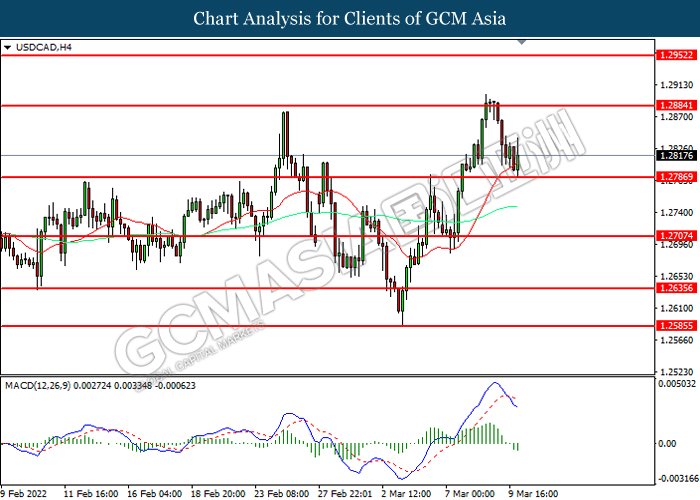Click the 9 Feb 2022 date label
Screen dimensions: 700x500
[x=23, y=493]
